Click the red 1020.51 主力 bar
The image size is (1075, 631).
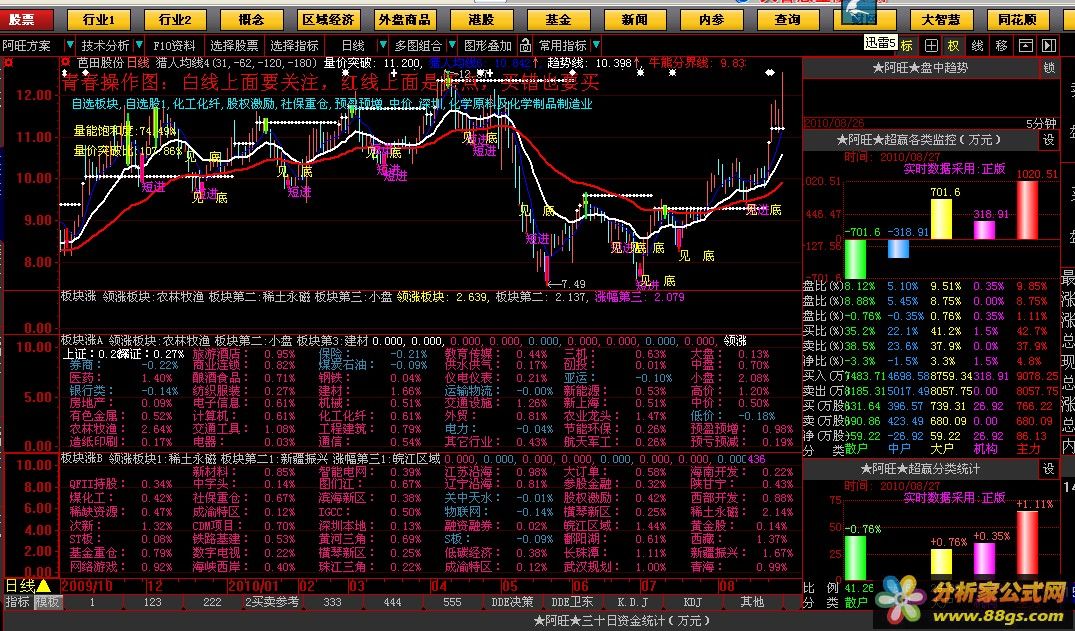coord(1027,210)
